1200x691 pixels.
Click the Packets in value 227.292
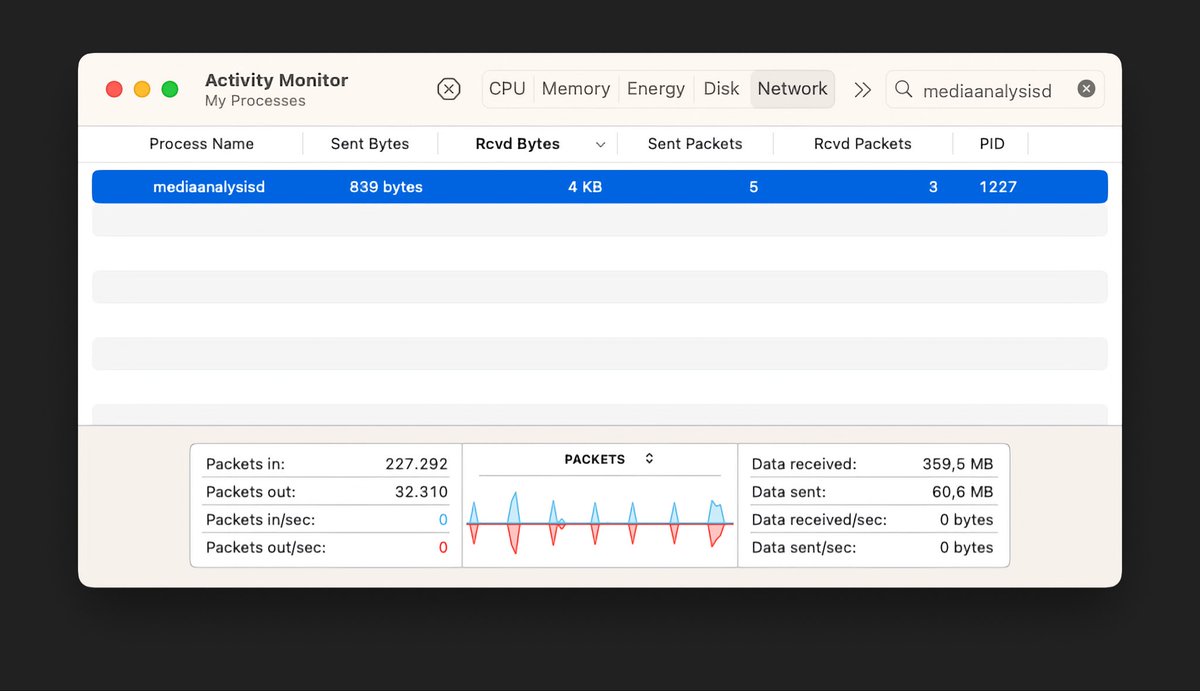click(417, 464)
